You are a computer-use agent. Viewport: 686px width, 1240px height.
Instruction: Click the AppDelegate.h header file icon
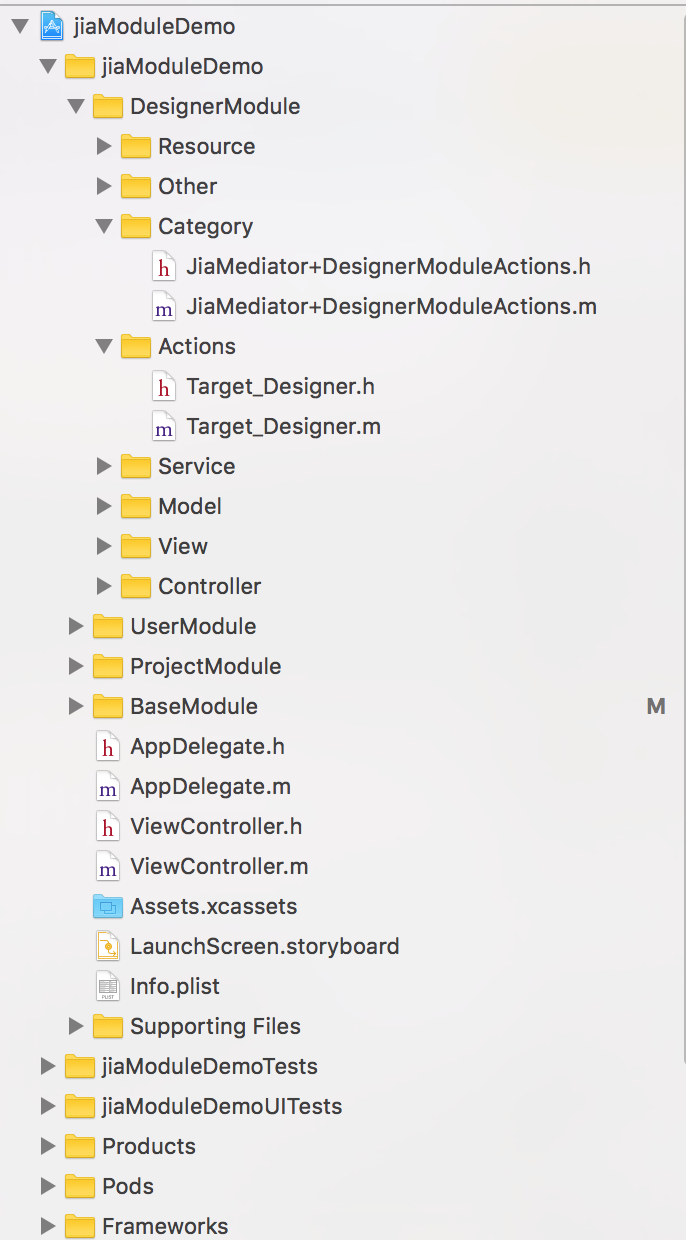(107, 746)
